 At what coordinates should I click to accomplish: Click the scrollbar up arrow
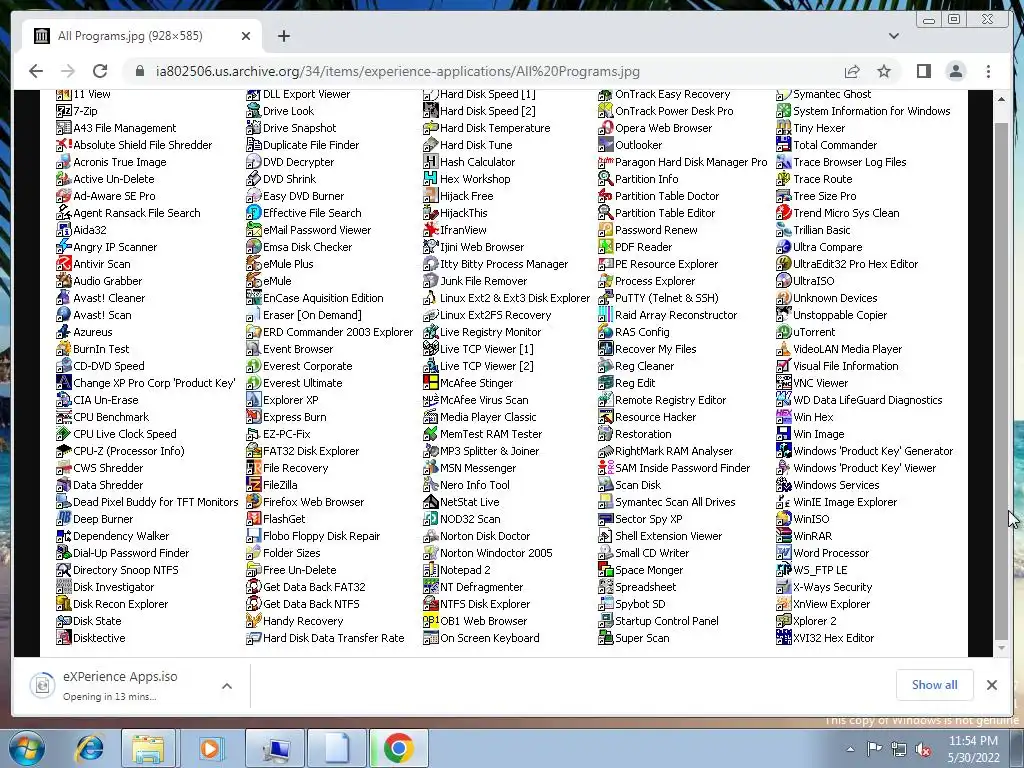(1000, 99)
